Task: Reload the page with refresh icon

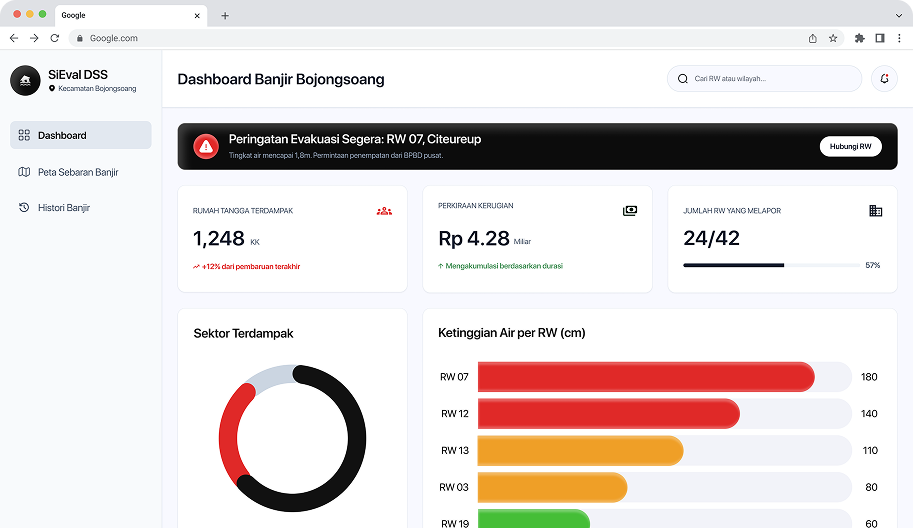Action: point(55,38)
